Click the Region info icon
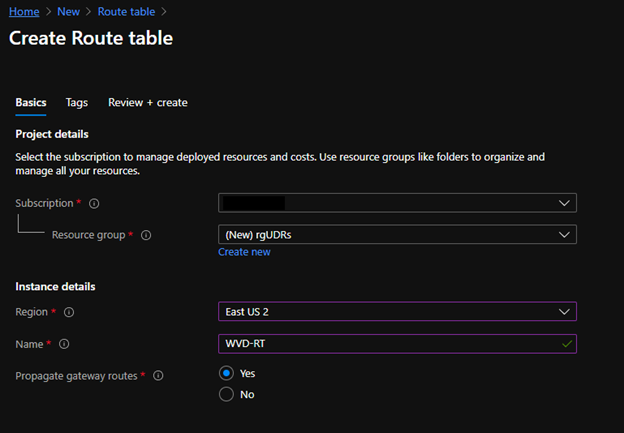The height and width of the screenshot is (433, 624). [69, 312]
